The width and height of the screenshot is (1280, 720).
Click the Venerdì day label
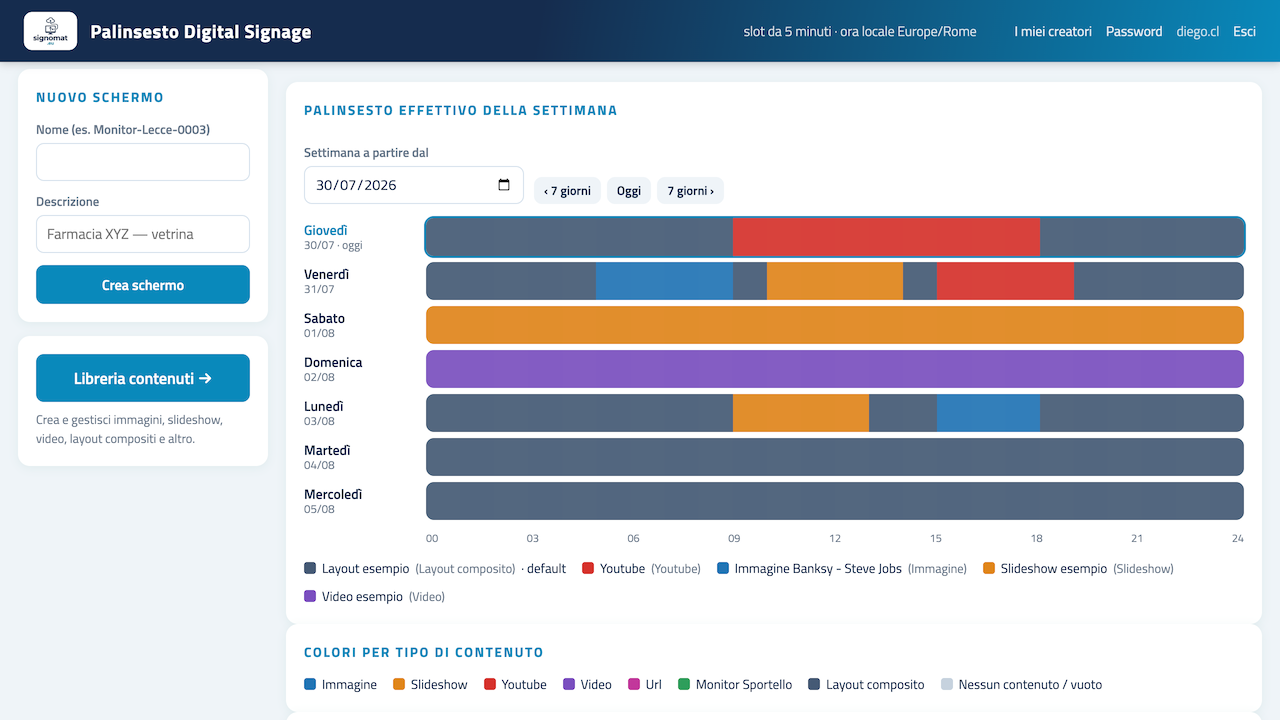click(x=327, y=274)
